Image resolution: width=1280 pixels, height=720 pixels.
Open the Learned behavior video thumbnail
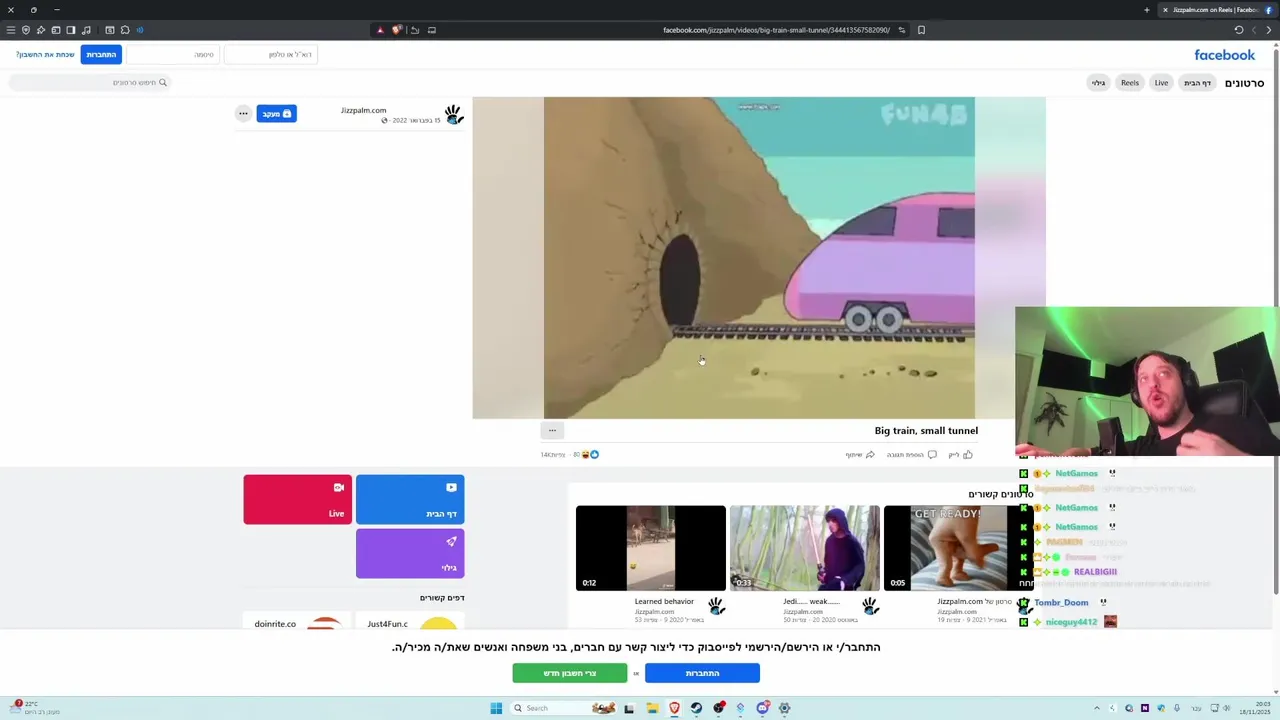pyautogui.click(x=651, y=548)
